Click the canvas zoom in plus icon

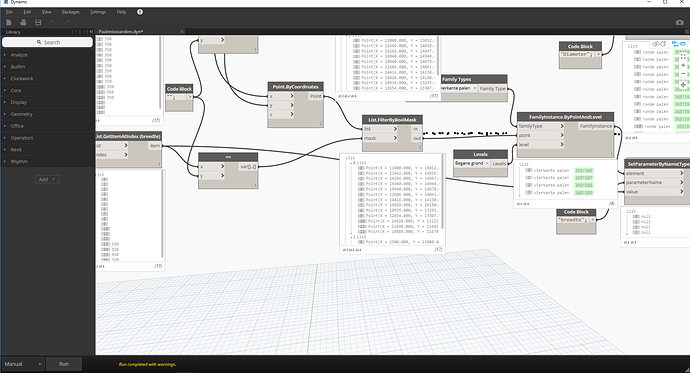tap(683, 65)
